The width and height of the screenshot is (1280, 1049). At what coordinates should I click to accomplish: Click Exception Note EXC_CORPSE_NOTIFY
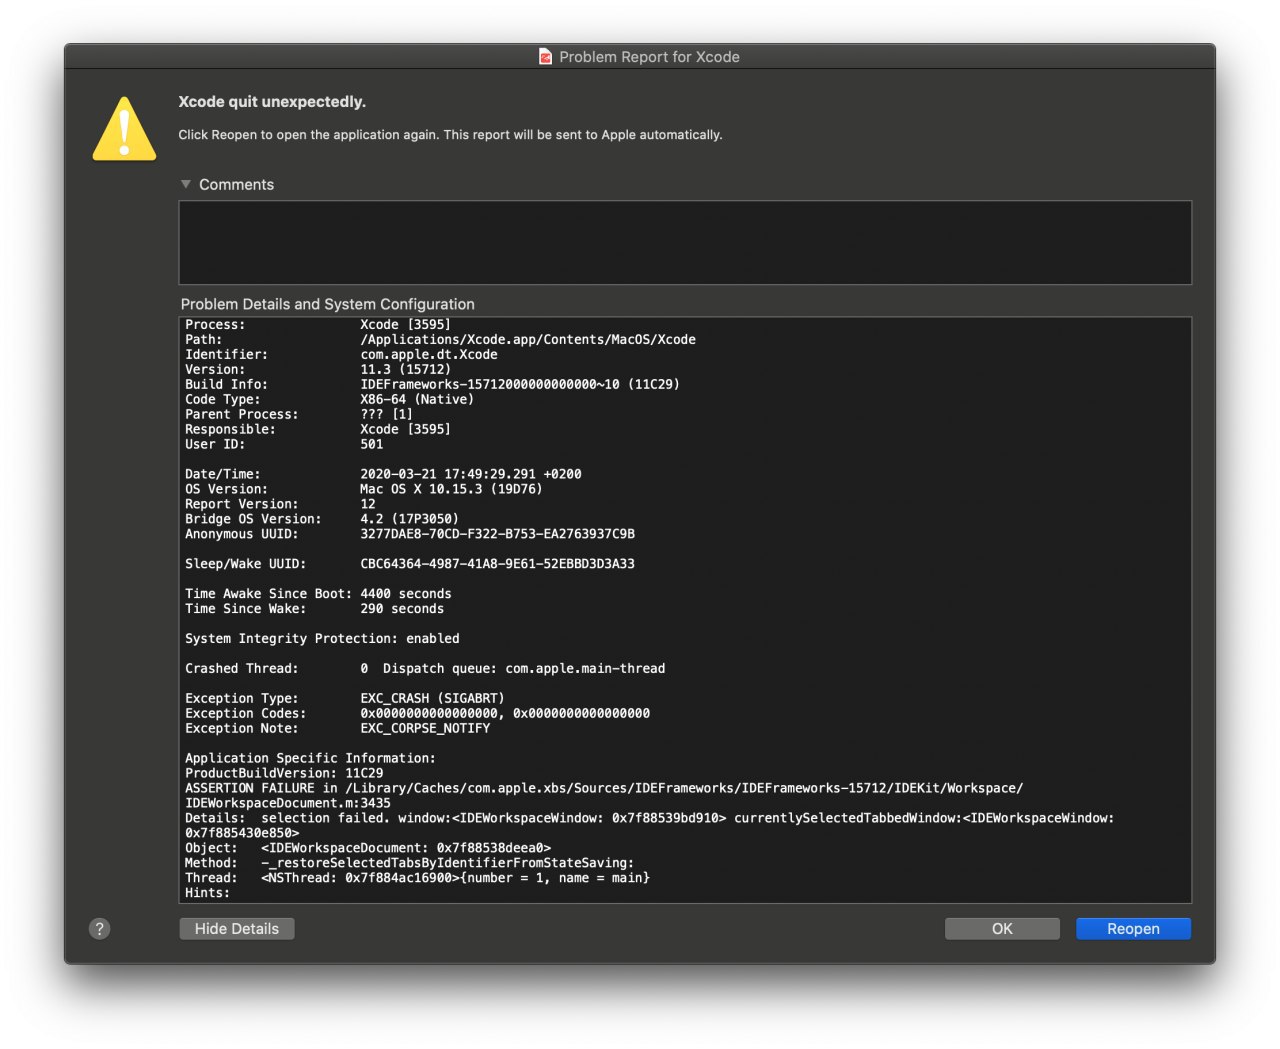click(425, 730)
